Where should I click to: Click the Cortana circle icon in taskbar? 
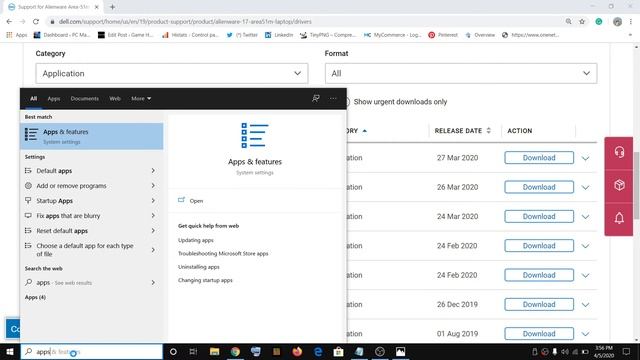(173, 351)
